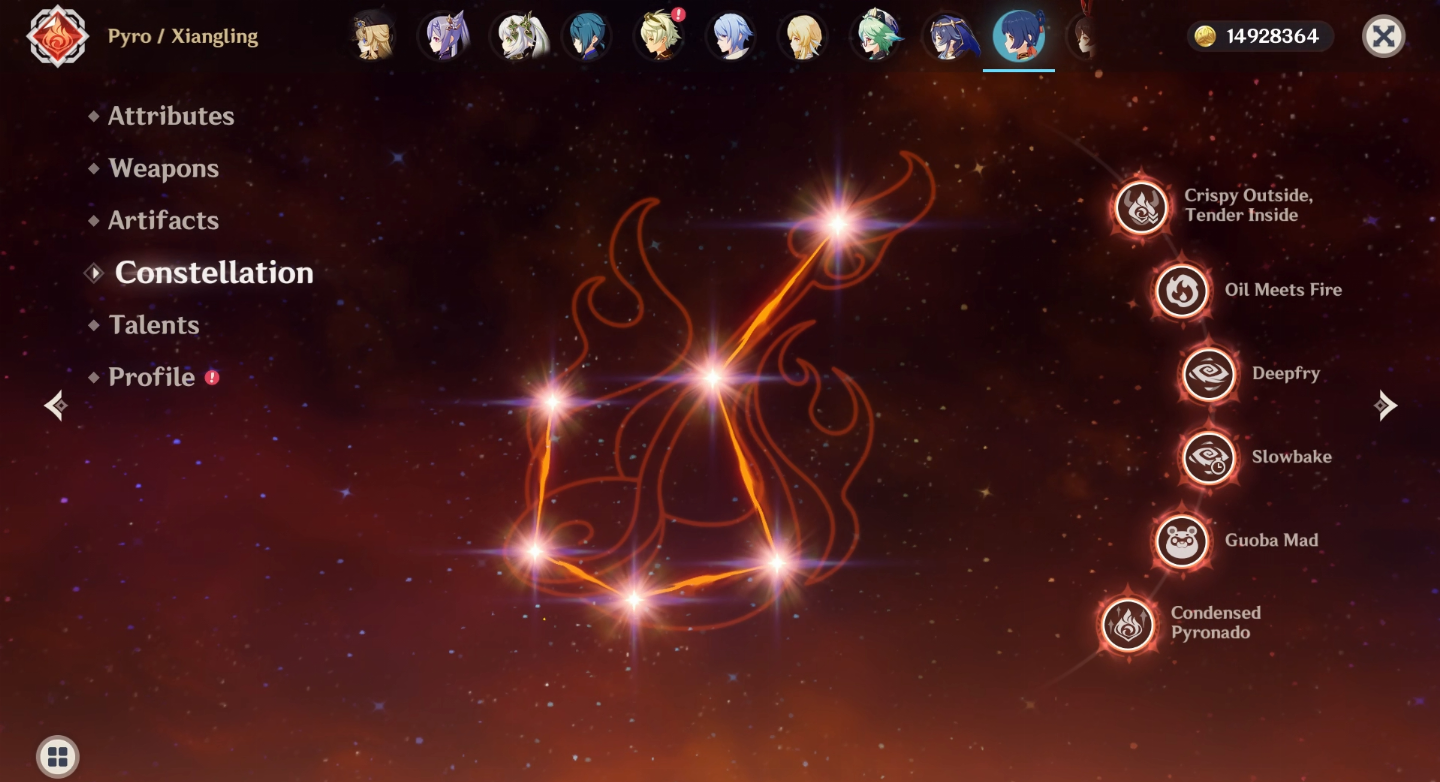1440x782 pixels.
Task: Select the highlighted Xiangling portrait
Action: click(1019, 37)
